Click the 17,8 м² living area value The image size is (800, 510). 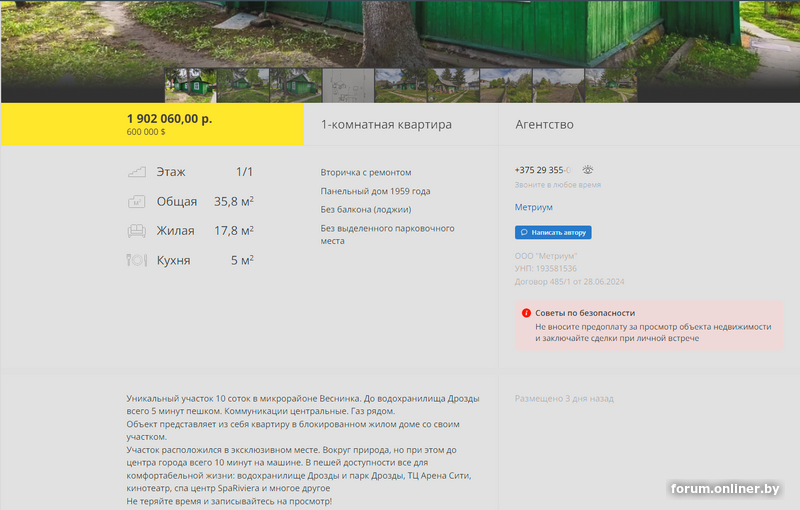pos(234,231)
